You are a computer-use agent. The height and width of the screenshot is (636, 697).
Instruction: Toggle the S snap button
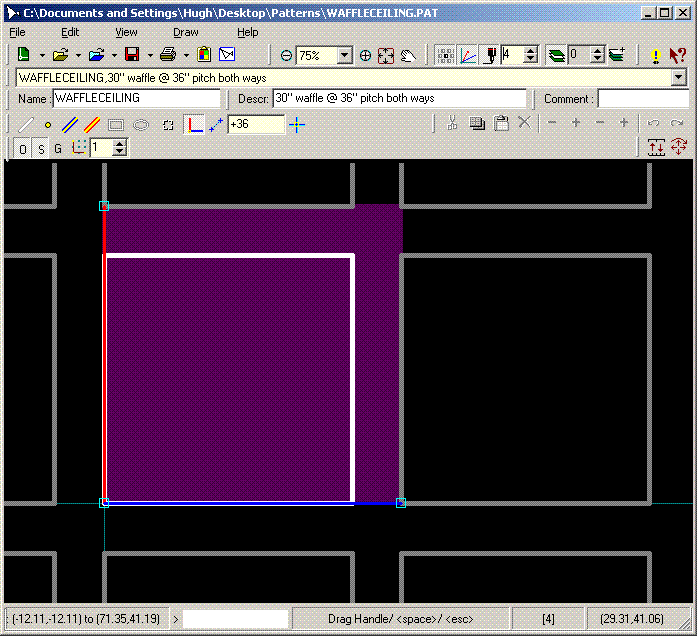coord(41,149)
